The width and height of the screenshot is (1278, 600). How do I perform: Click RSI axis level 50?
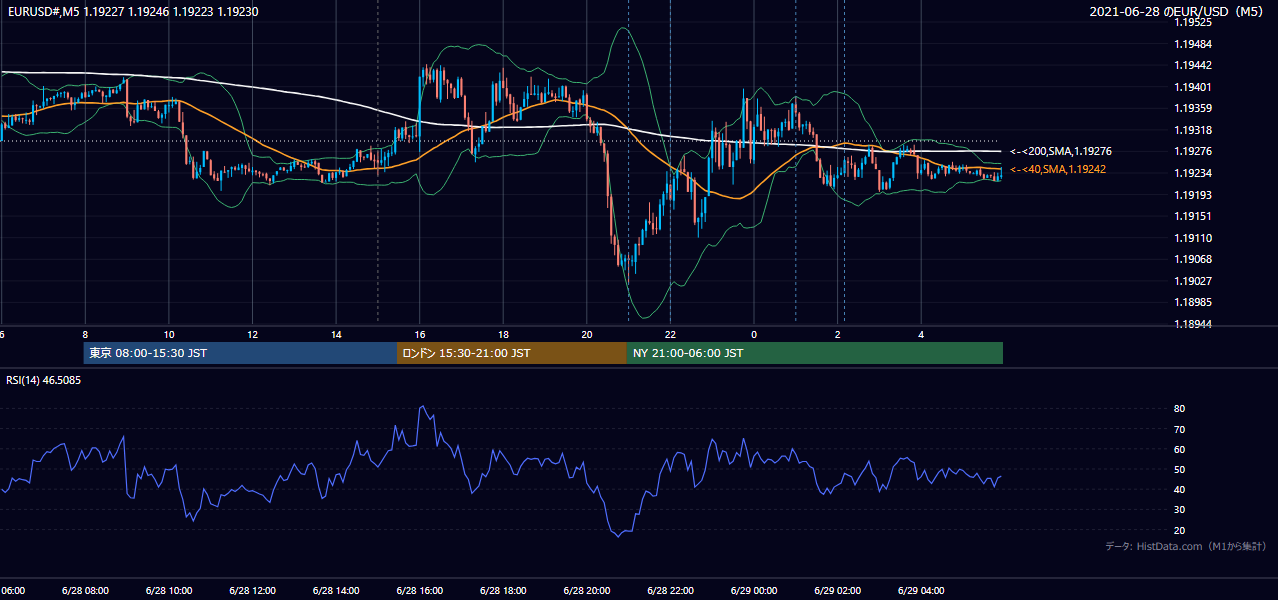[x=1180, y=469]
